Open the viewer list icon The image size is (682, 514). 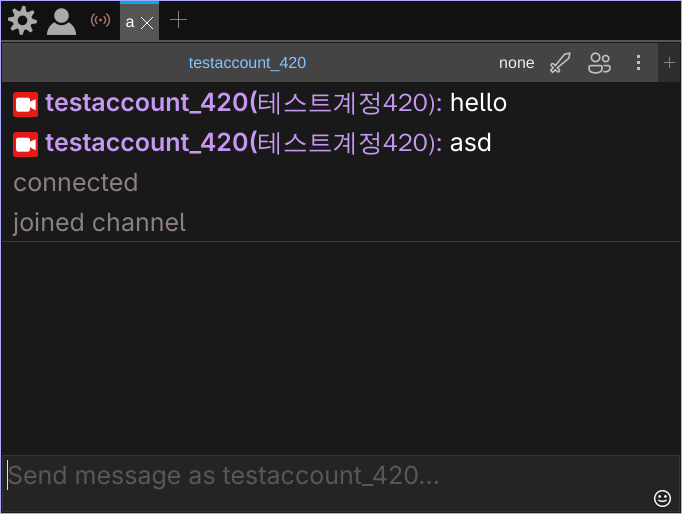point(600,63)
